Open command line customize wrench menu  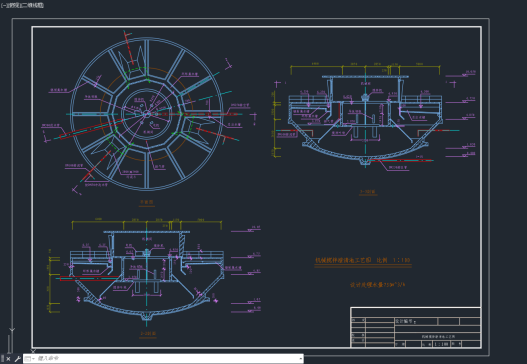(x=17, y=359)
